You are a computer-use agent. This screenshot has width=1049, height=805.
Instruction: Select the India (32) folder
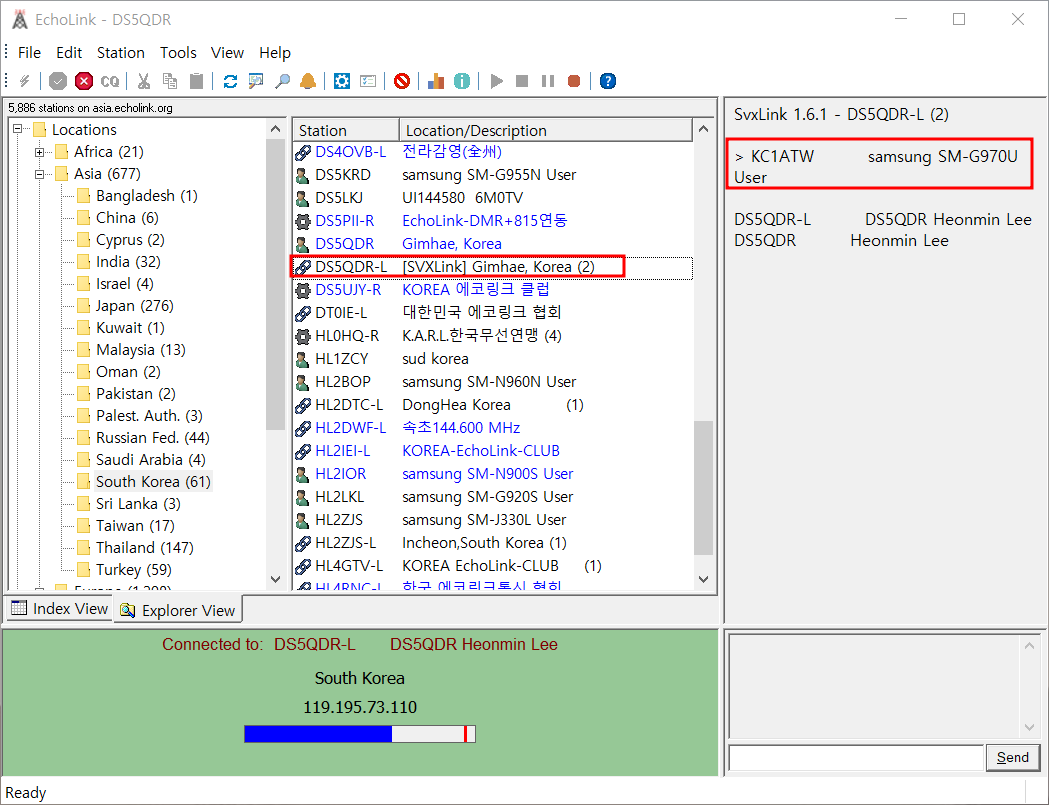pos(128,262)
